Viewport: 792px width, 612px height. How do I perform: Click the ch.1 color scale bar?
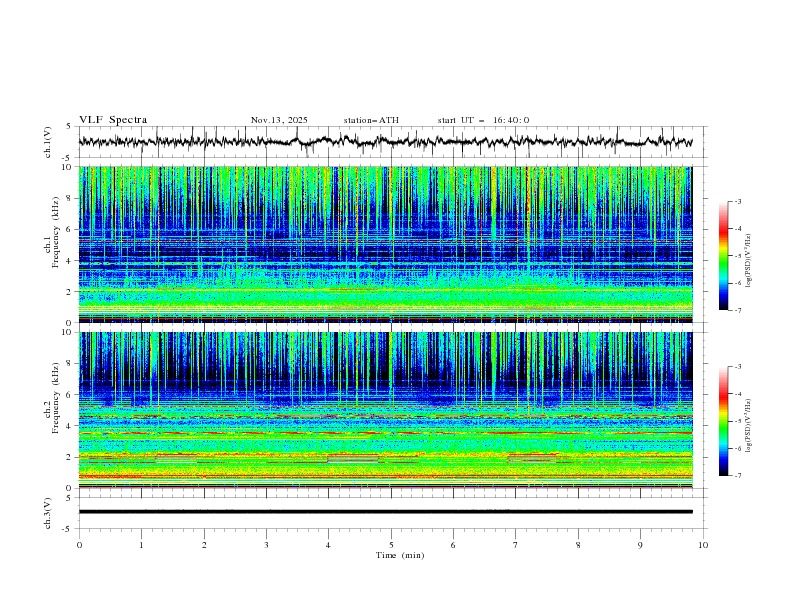pyautogui.click(x=723, y=256)
